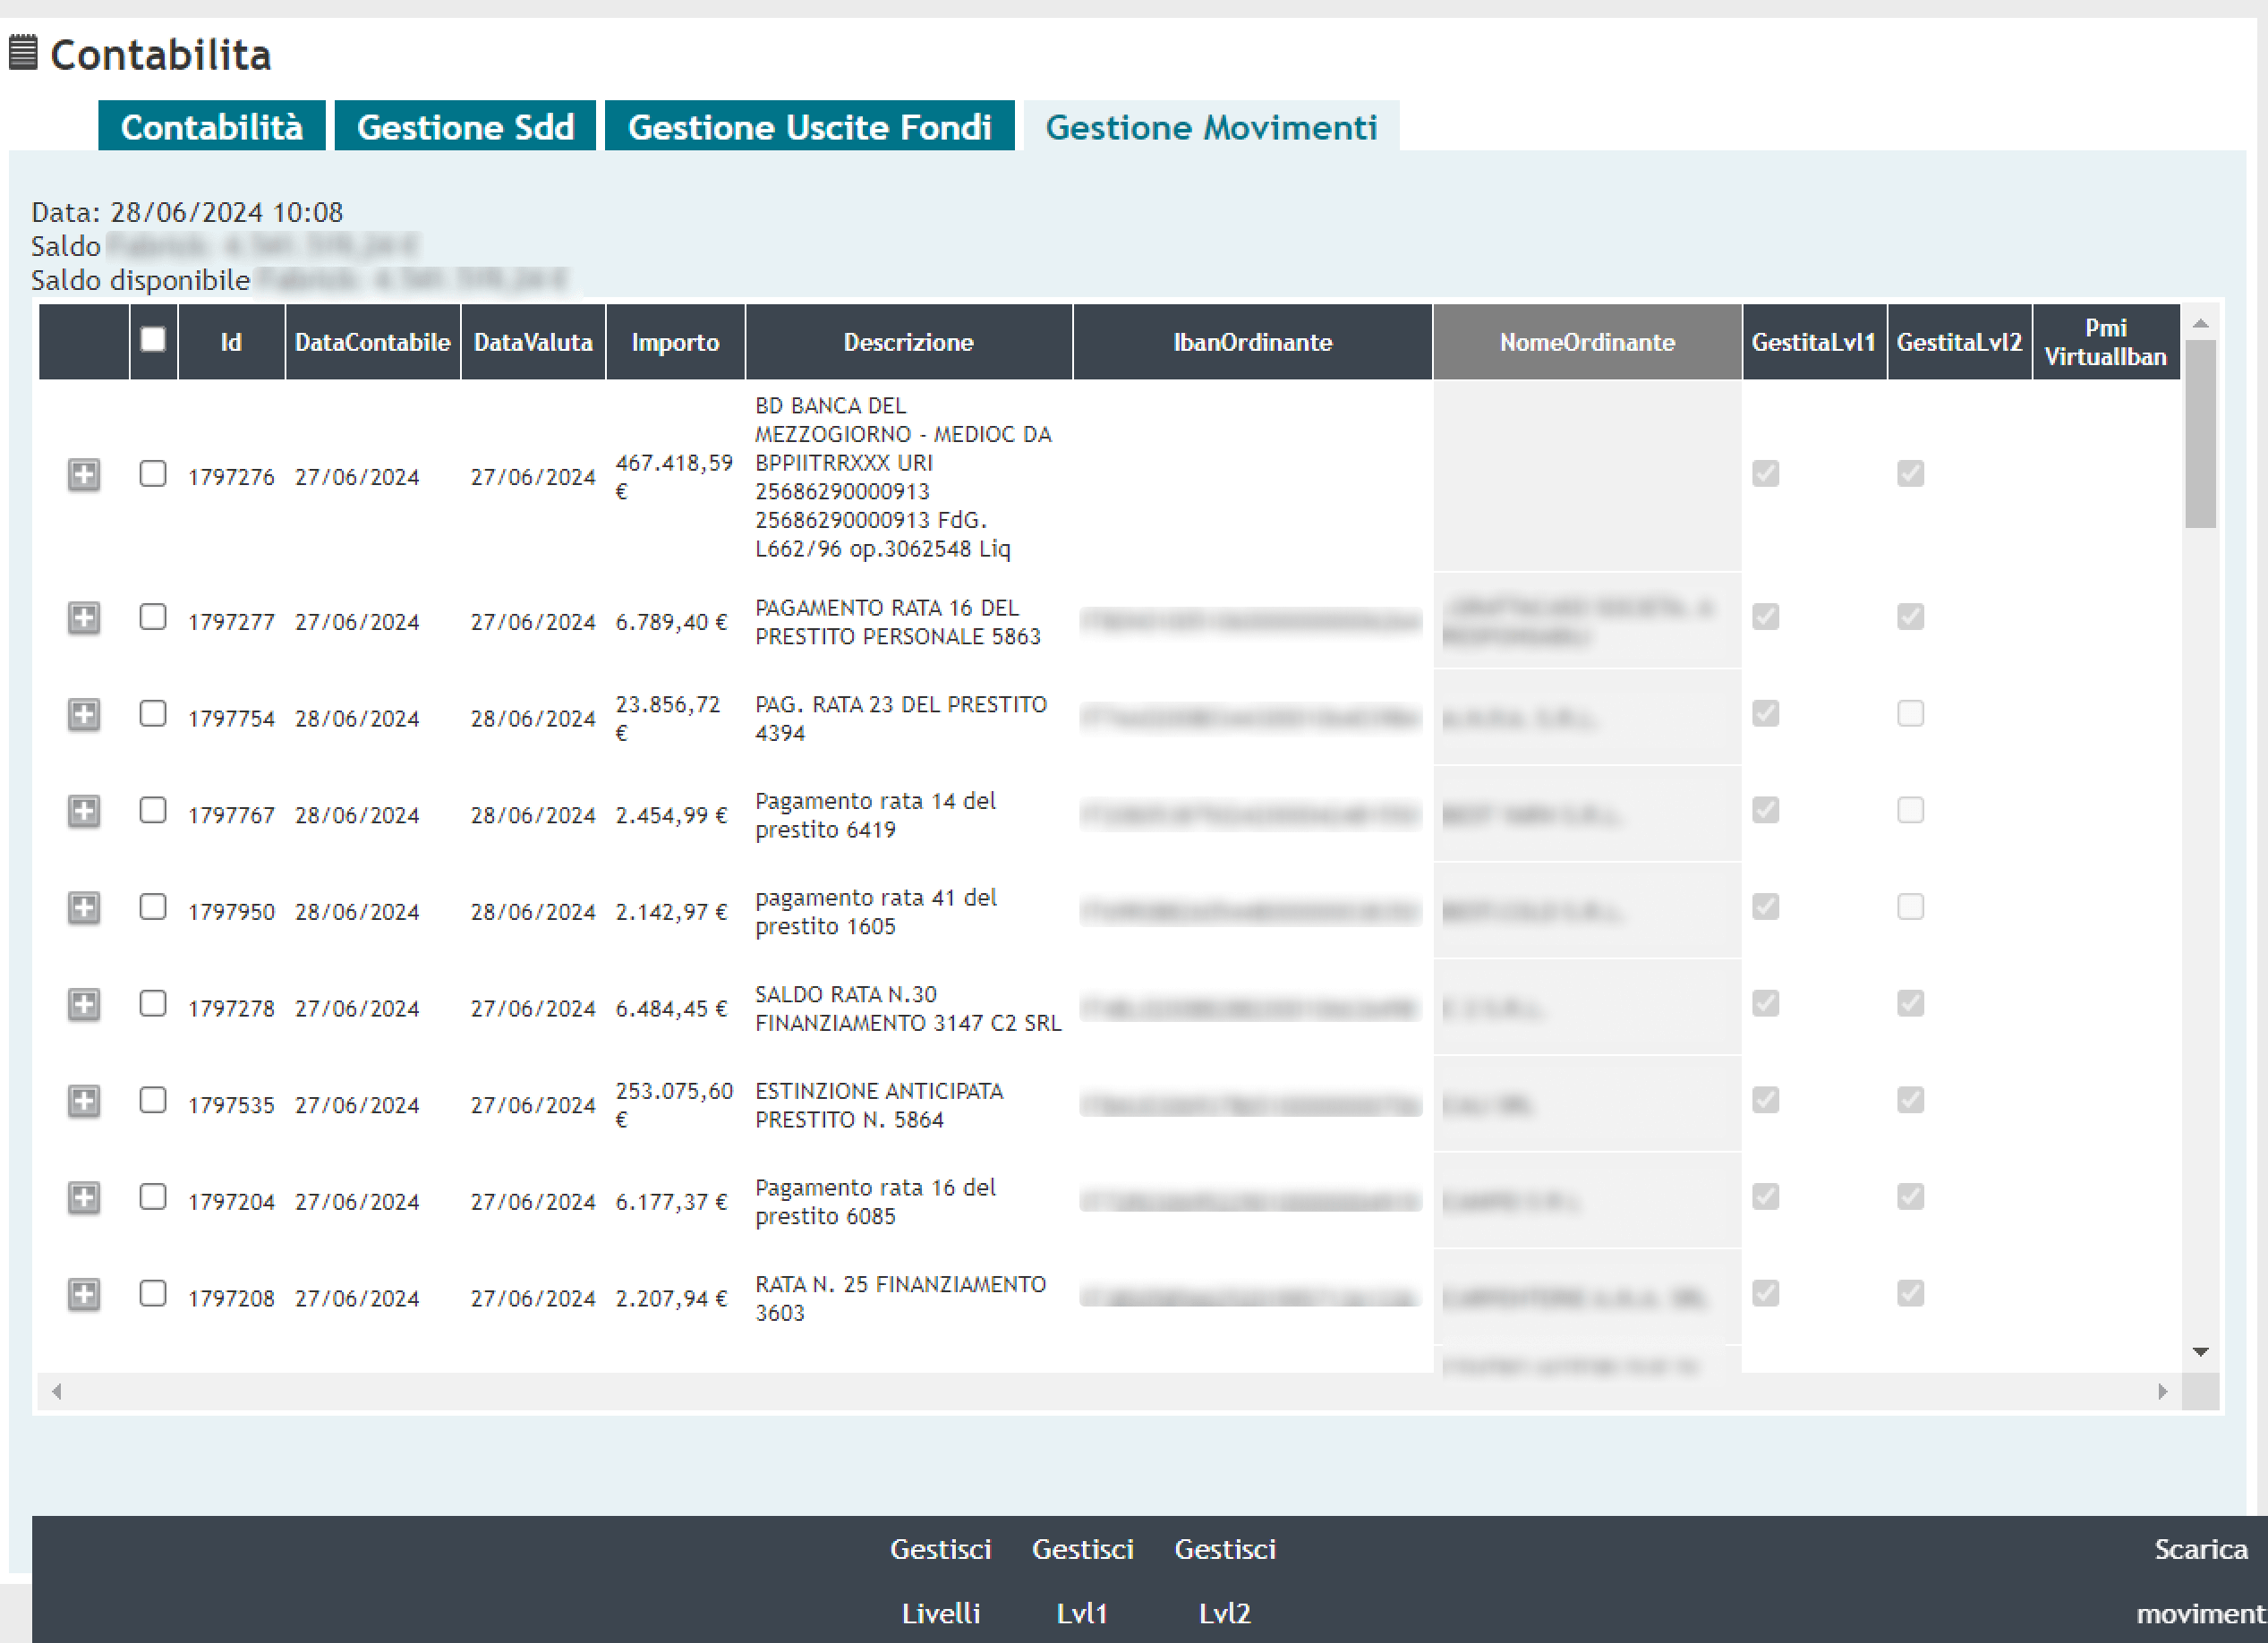This screenshot has height=1643, width=2268.
Task: Toggle GestitaLvl2 checkbox for row 1797754
Action: [x=1910, y=713]
